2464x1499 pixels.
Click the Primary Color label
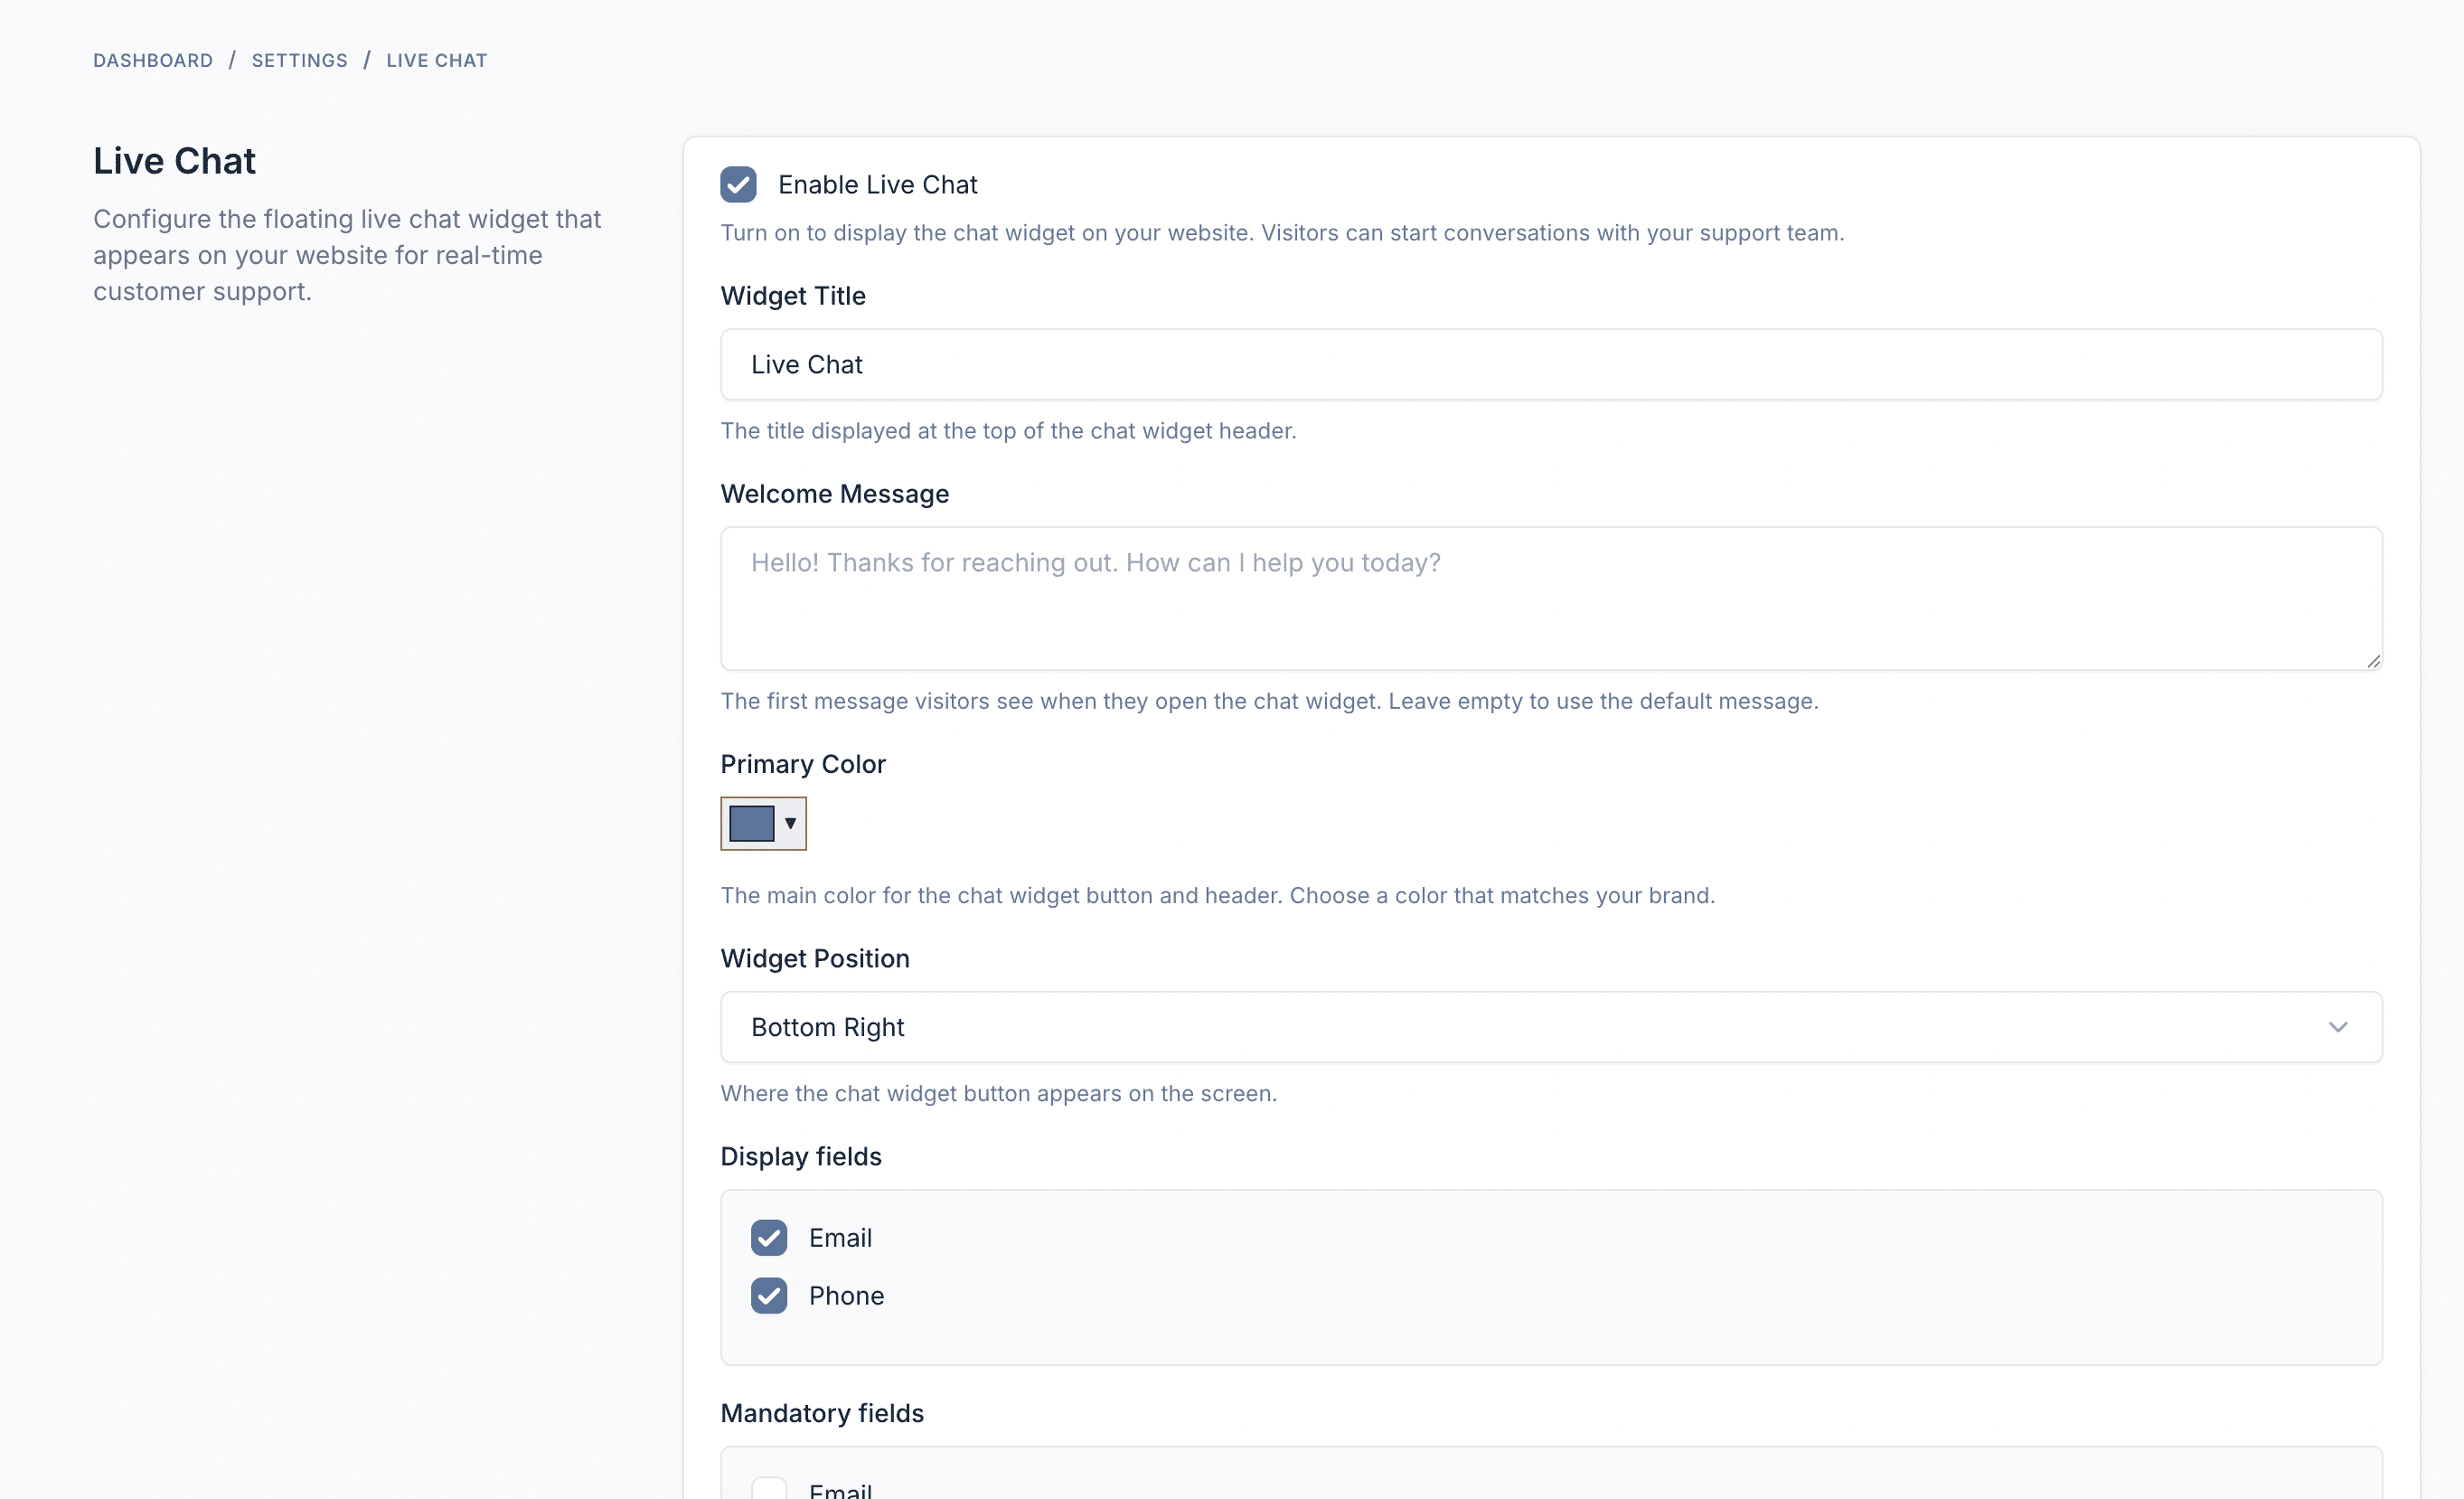803,764
